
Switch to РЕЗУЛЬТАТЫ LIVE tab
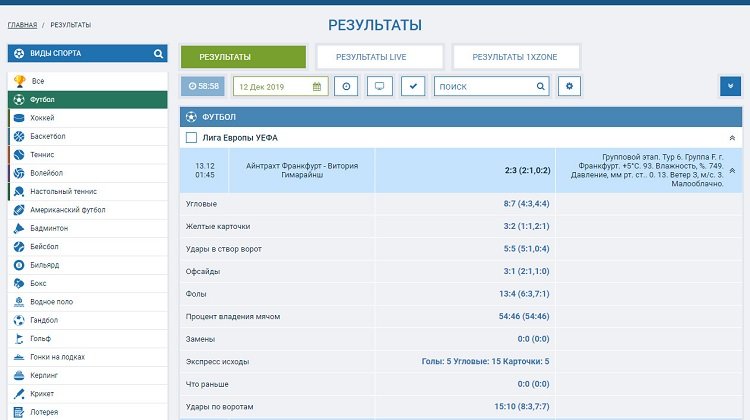pos(380,57)
